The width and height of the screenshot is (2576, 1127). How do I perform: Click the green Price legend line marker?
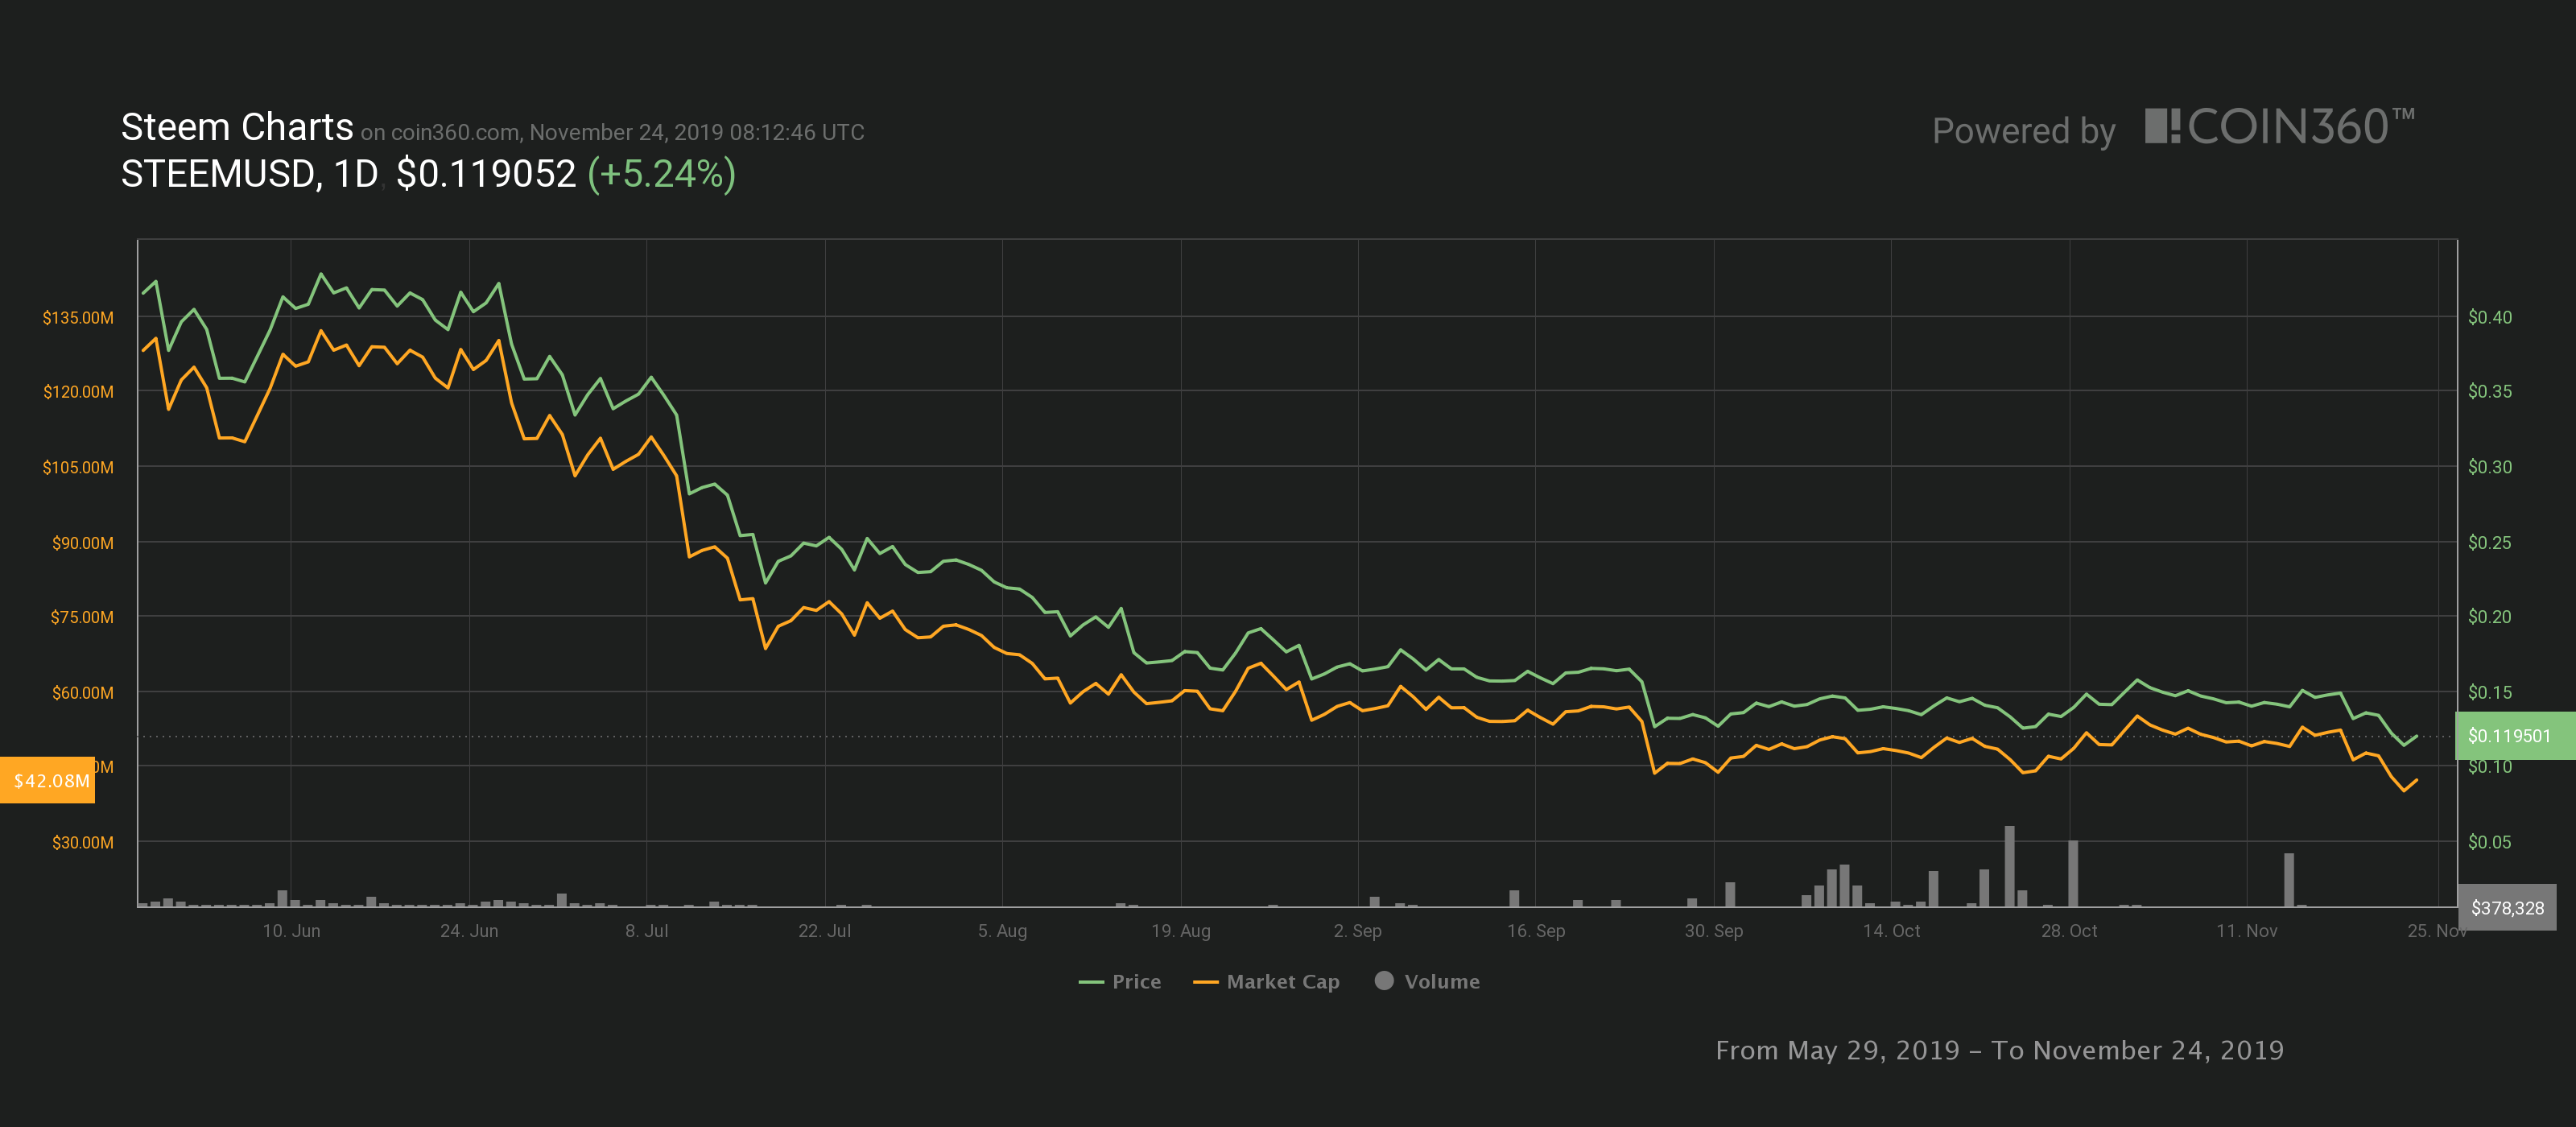[x=1091, y=983]
